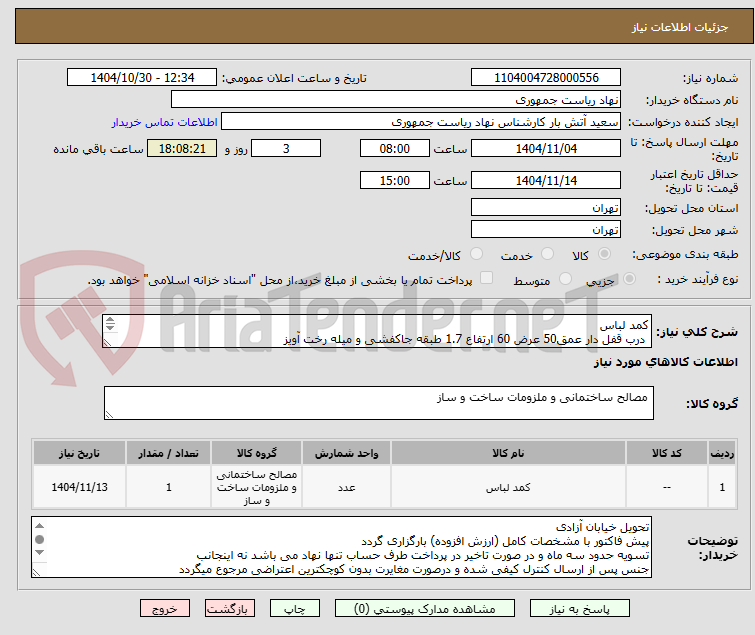Click the resize grip of شرح کلی نیاز box

(x=107, y=342)
